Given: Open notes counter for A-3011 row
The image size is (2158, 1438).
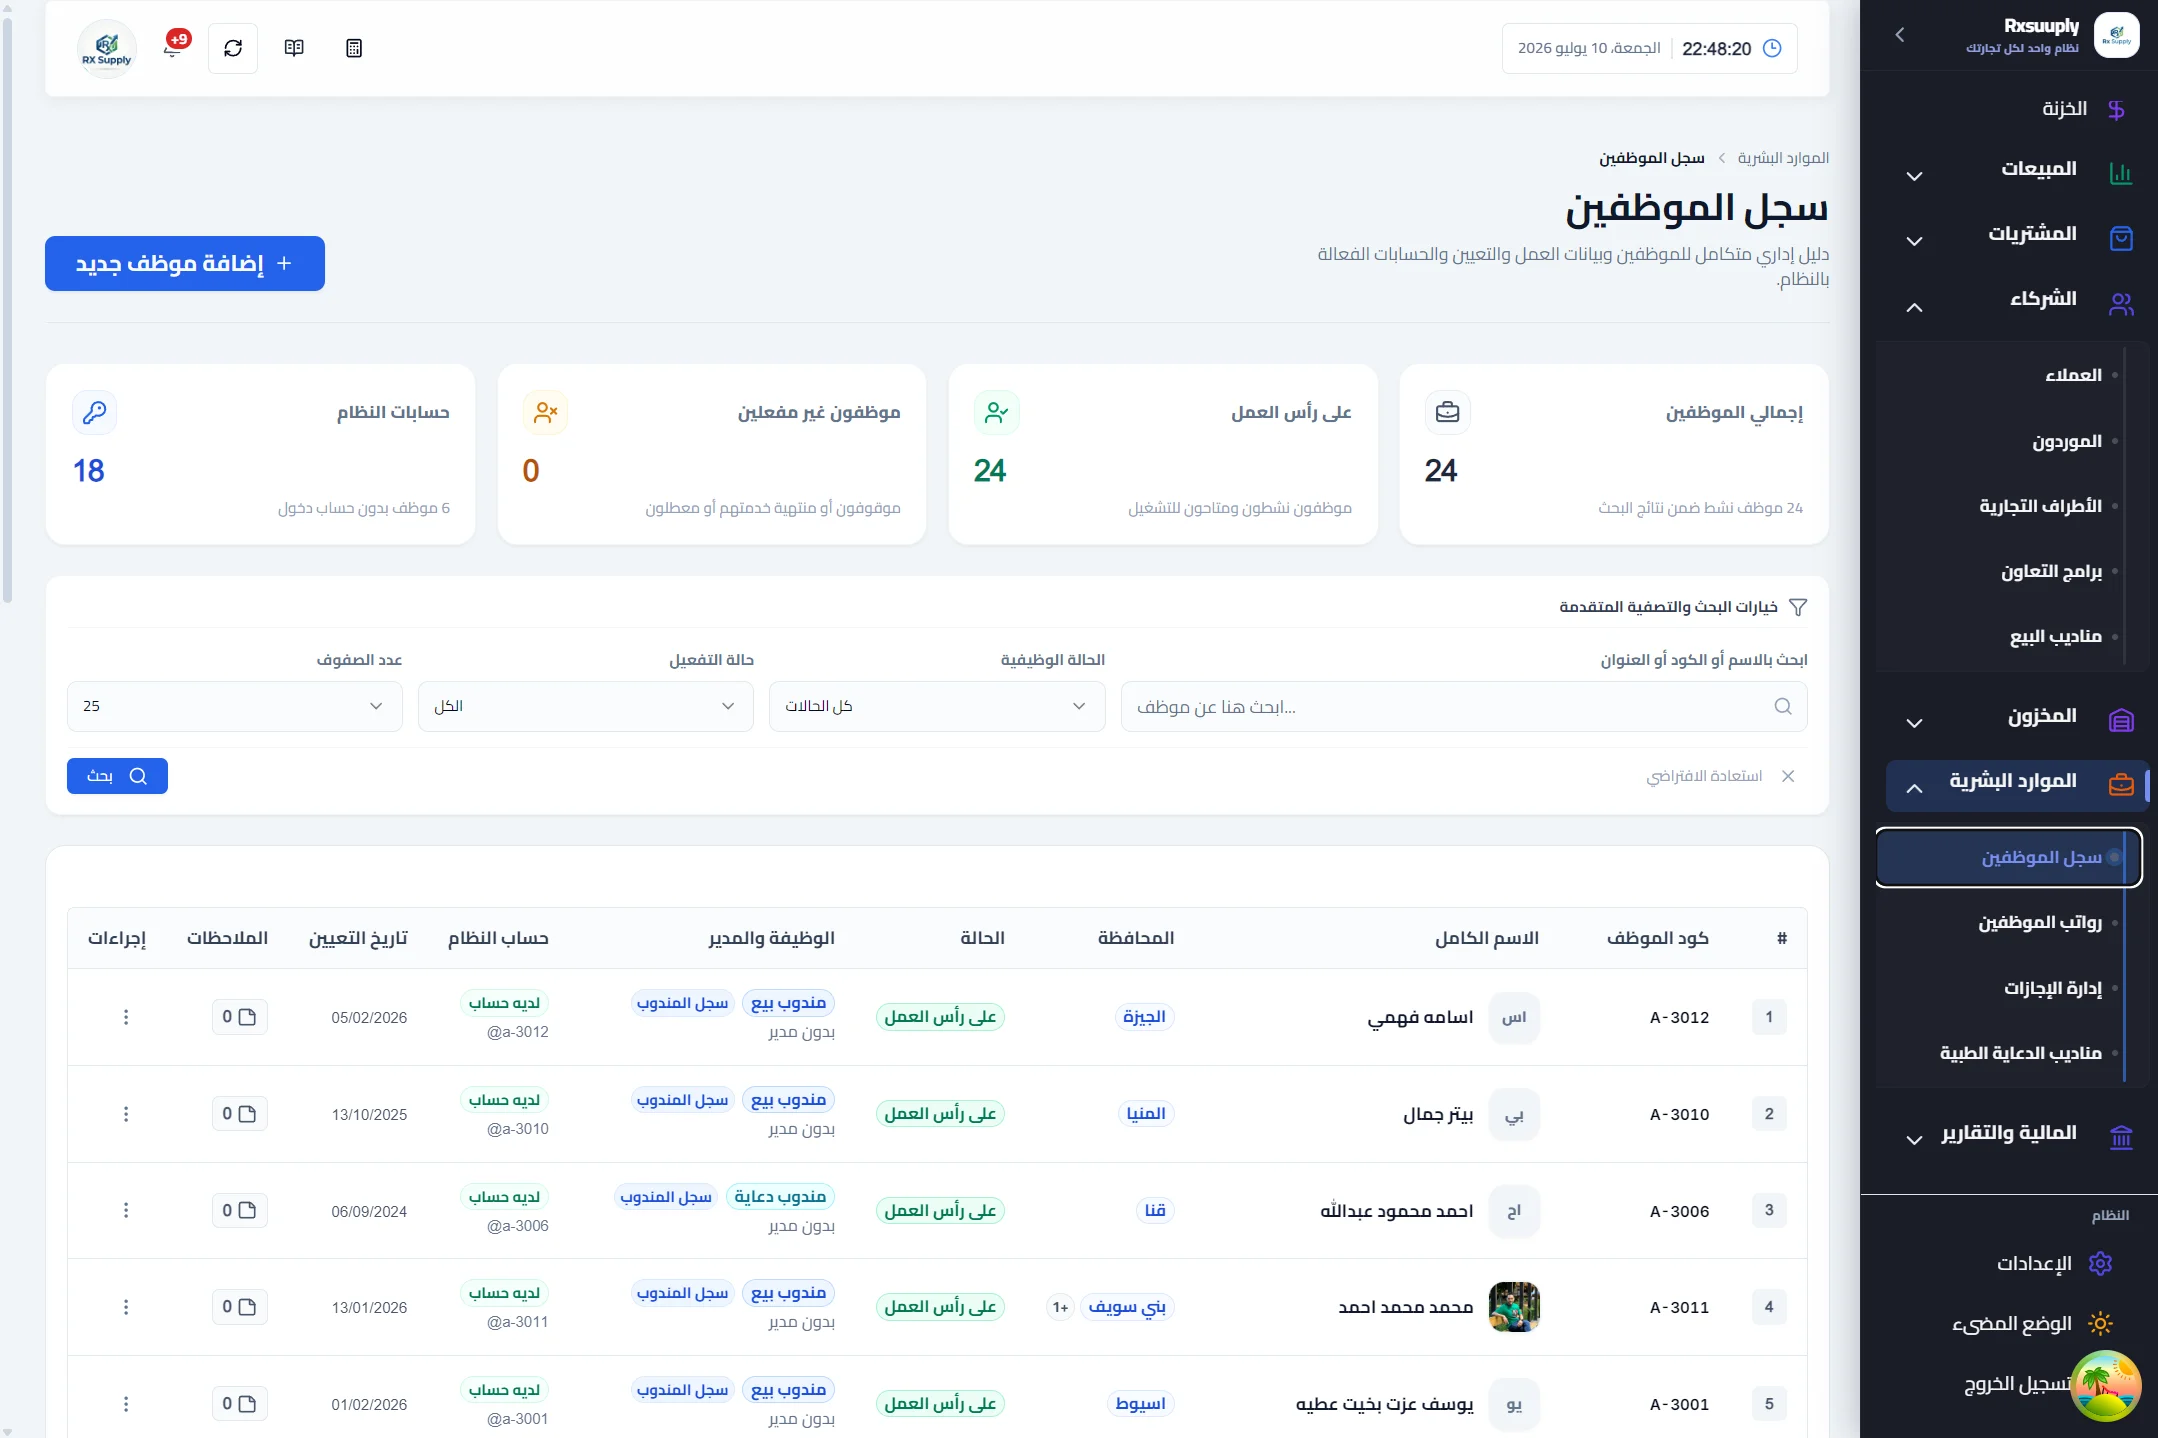Looking at the screenshot, I should pos(239,1307).
